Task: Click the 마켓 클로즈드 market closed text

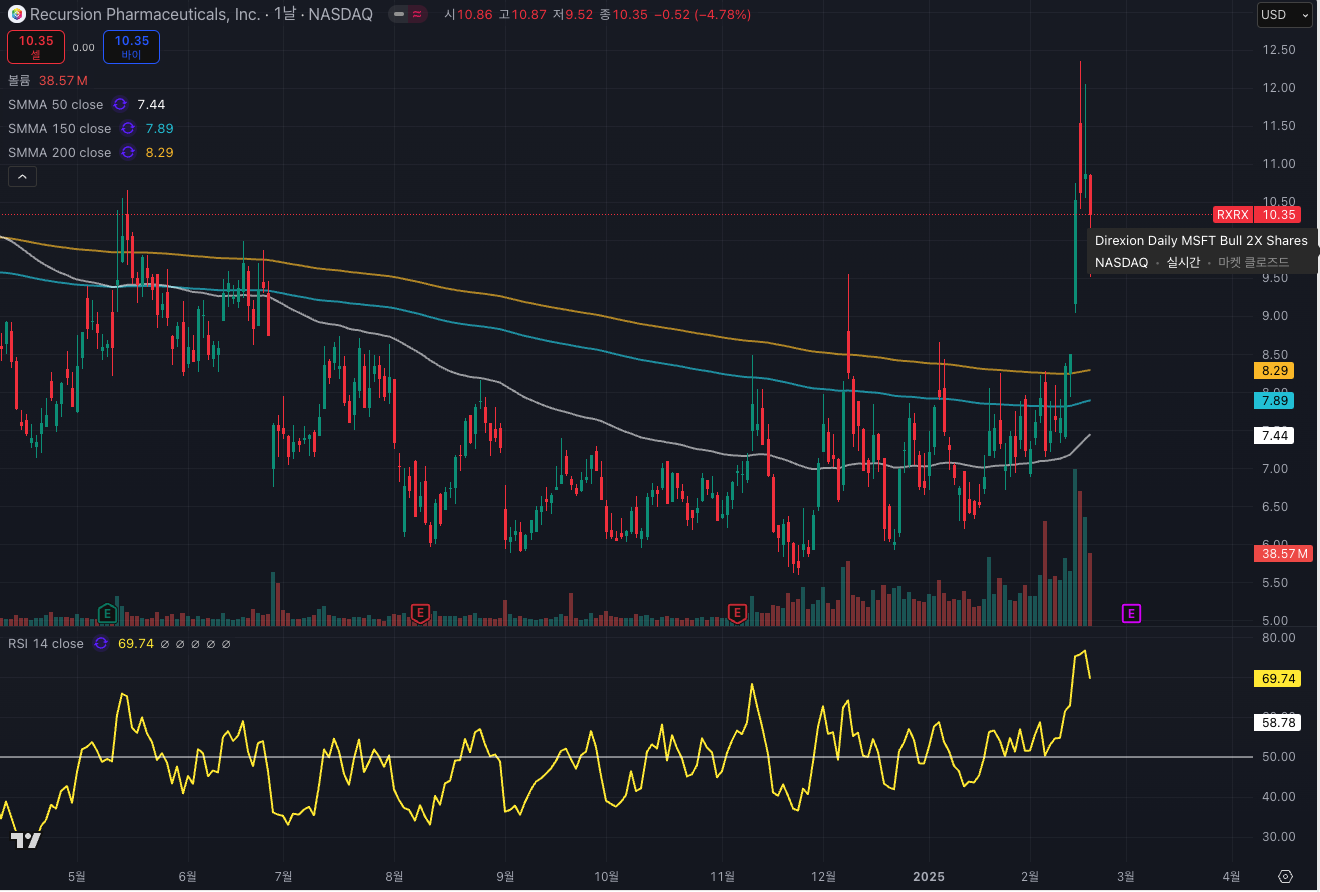Action: click(x=1253, y=262)
